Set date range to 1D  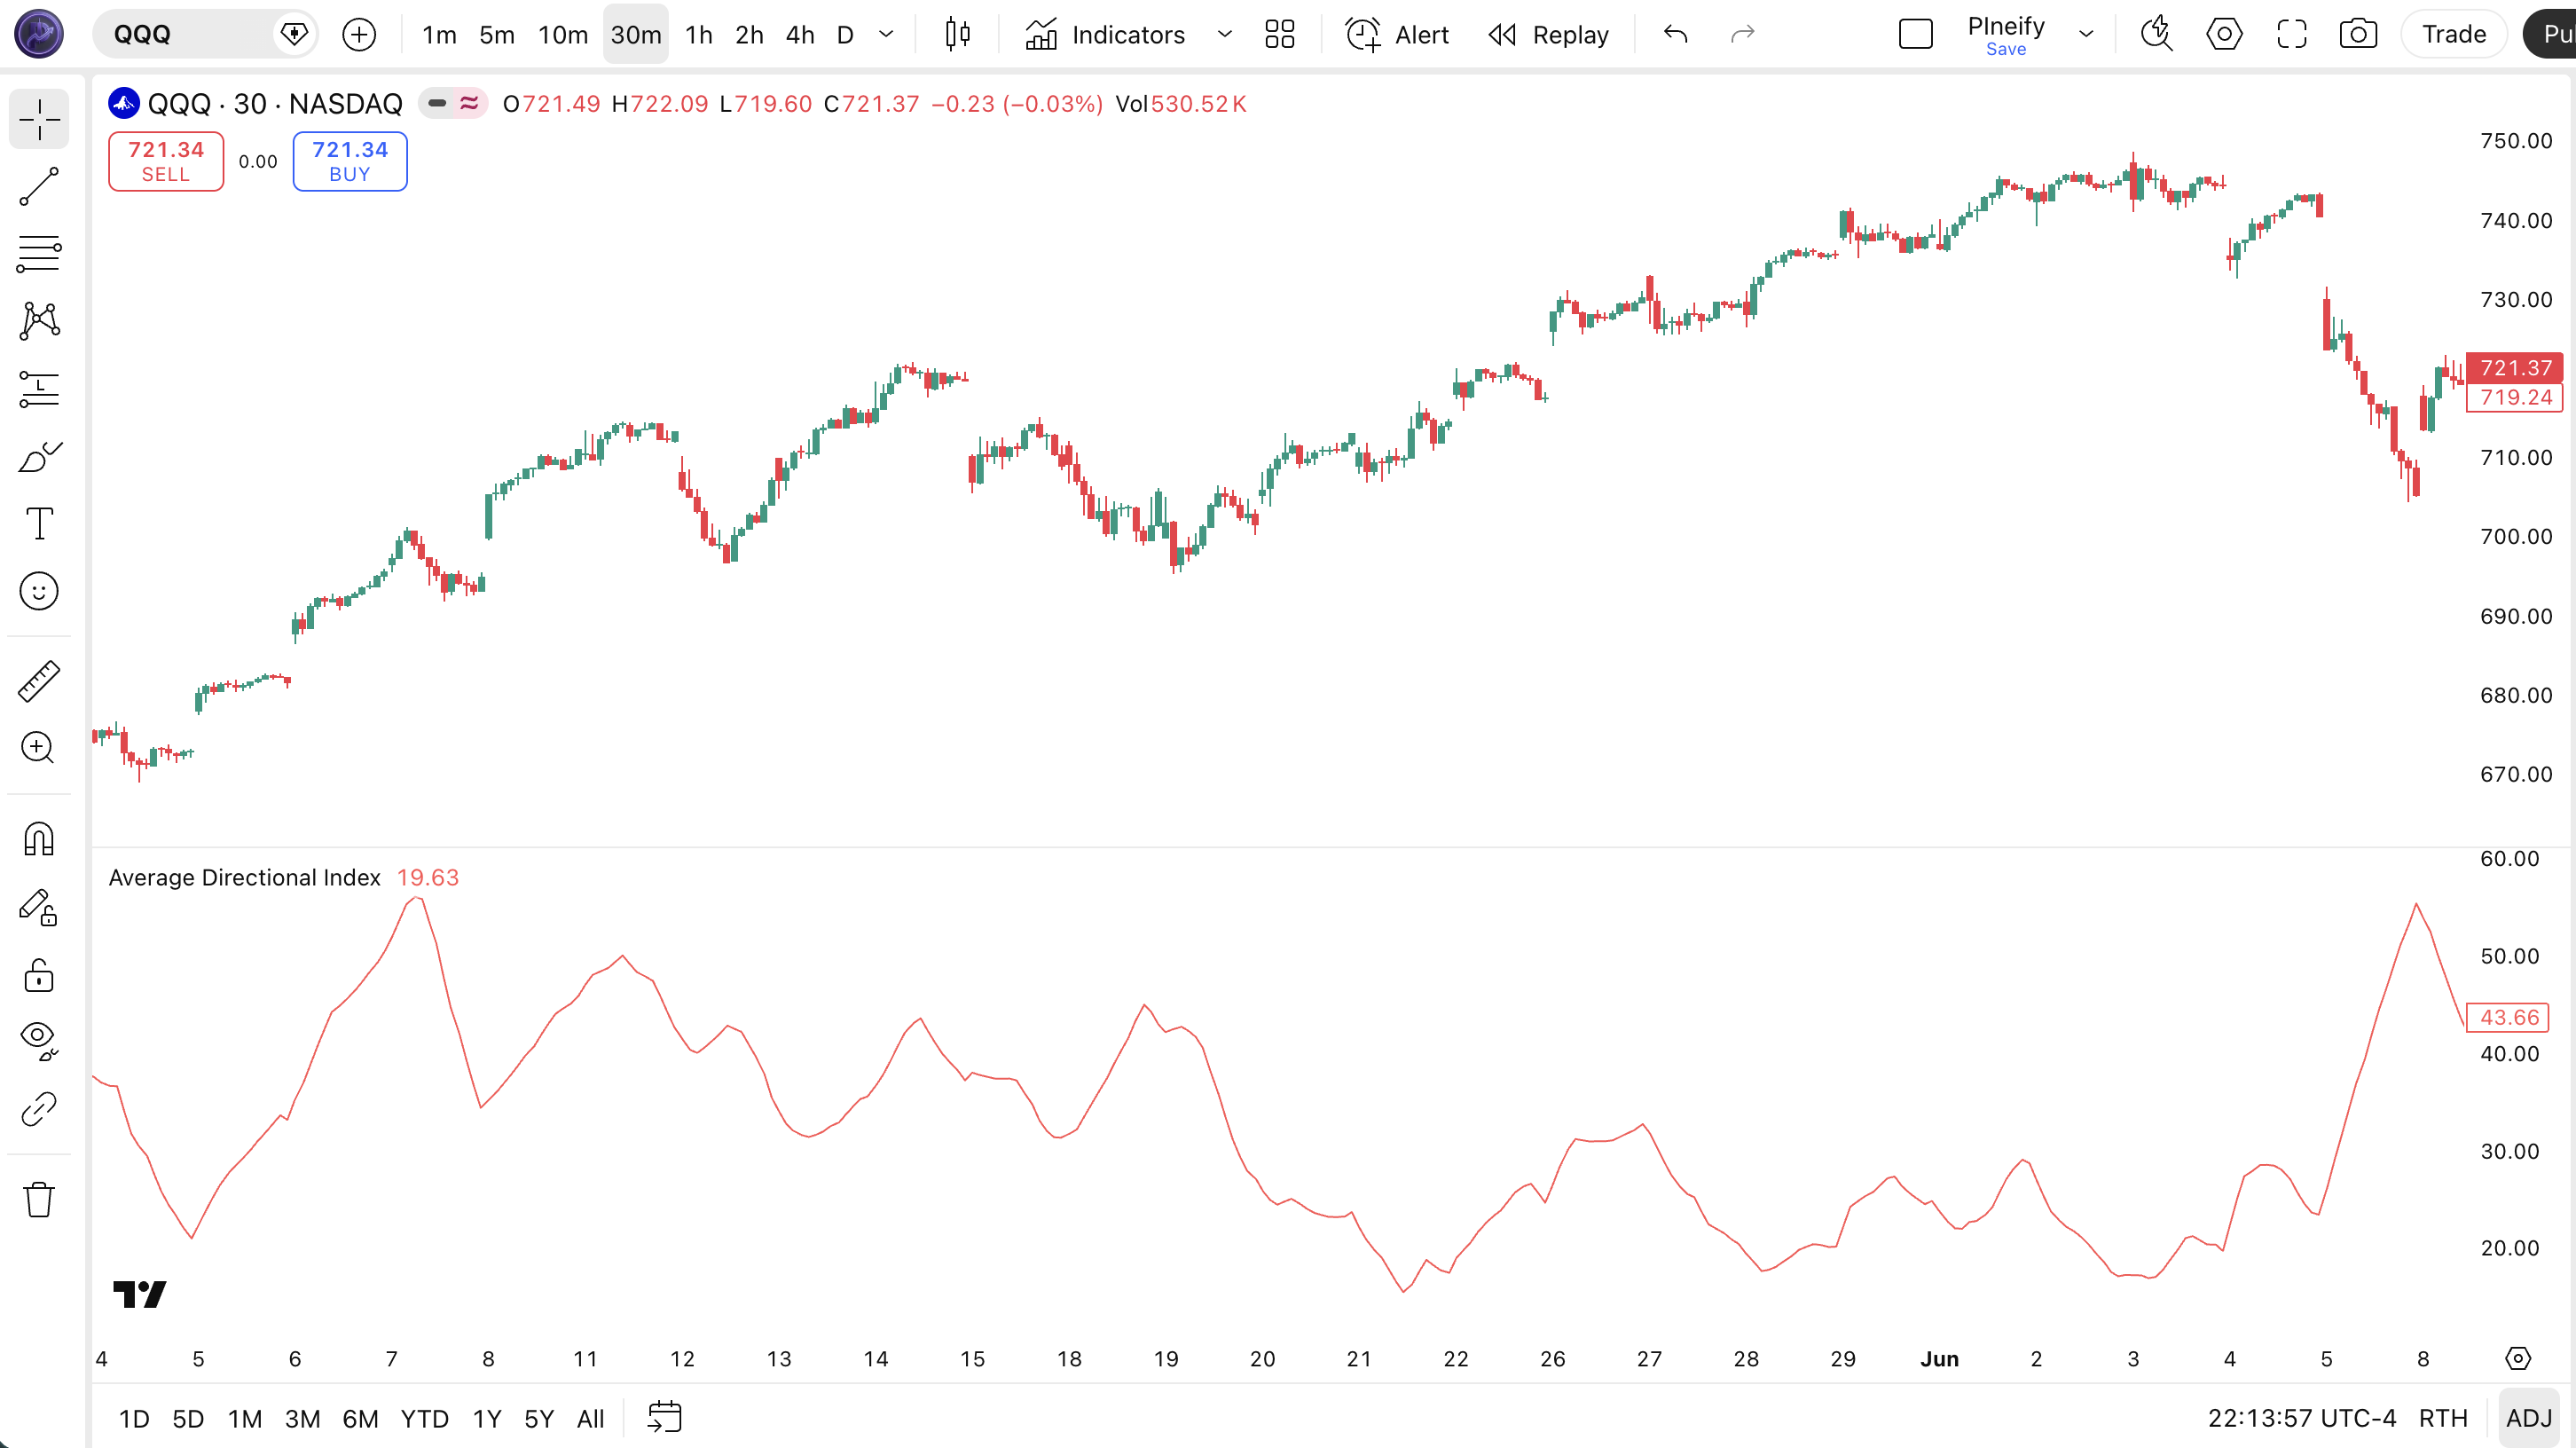tap(134, 1418)
